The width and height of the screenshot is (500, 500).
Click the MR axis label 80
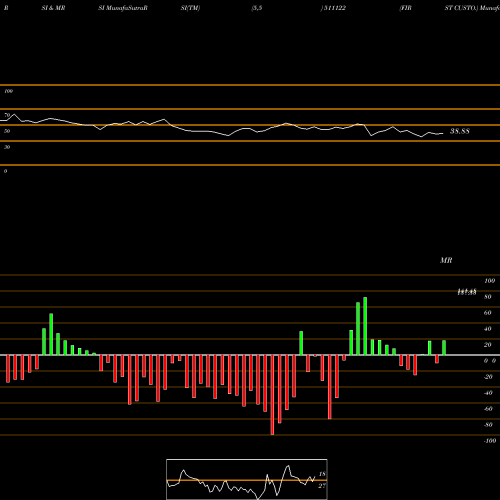pos(488,297)
